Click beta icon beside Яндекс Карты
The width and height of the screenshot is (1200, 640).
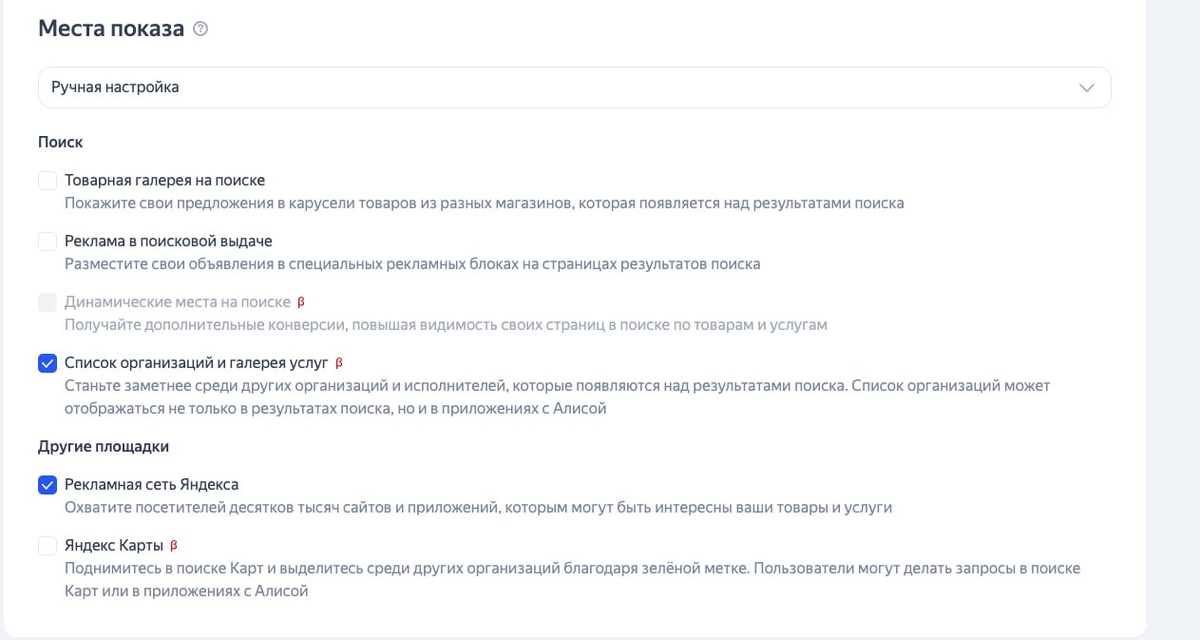point(174,546)
